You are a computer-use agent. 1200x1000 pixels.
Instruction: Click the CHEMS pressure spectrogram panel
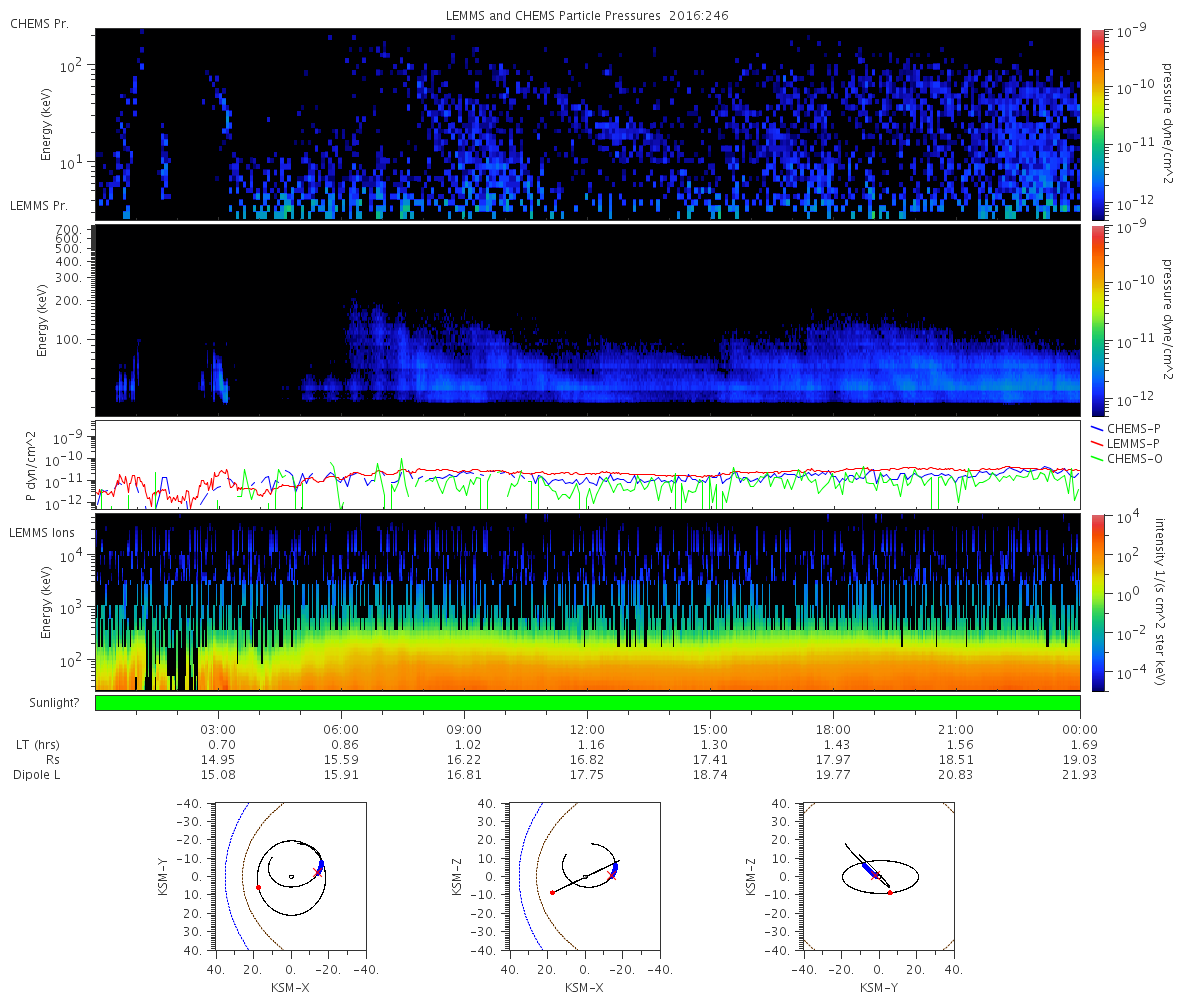(x=588, y=124)
